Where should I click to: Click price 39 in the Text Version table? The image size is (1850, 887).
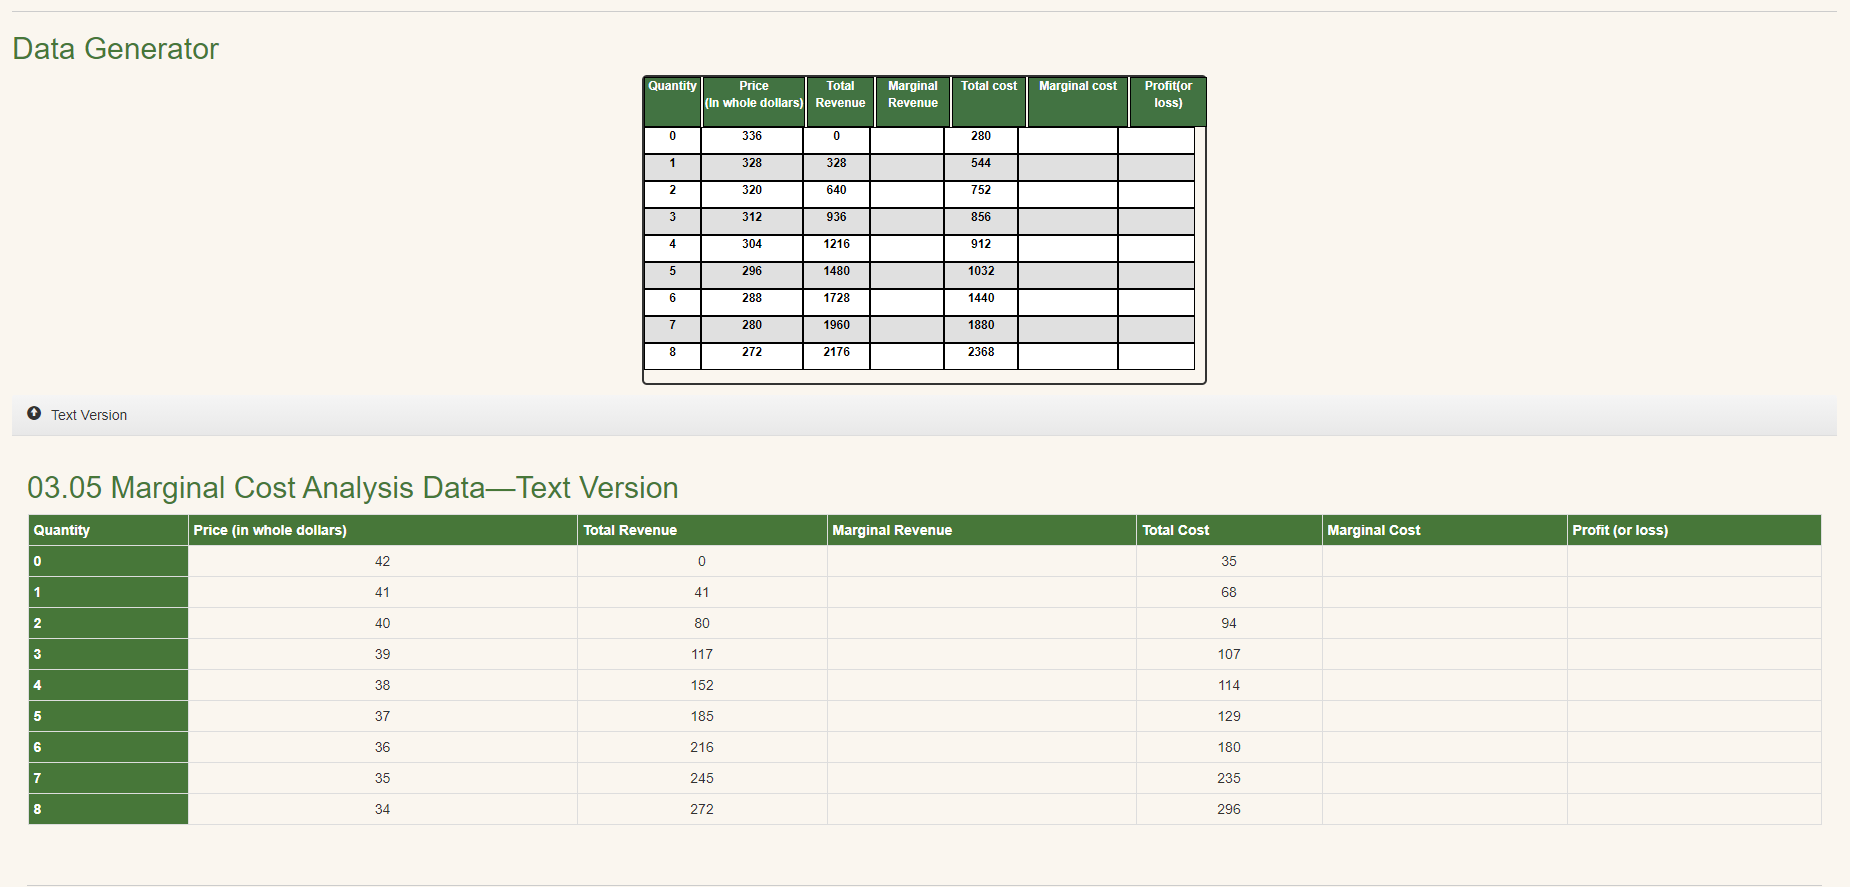pos(383,654)
